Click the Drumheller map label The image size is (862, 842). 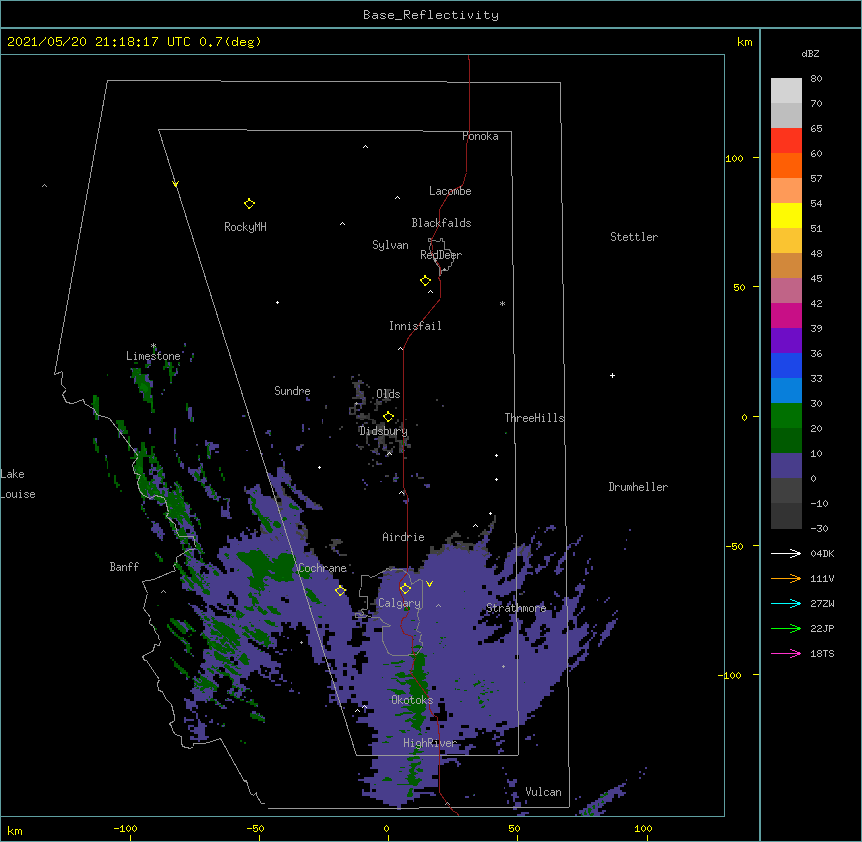click(638, 487)
